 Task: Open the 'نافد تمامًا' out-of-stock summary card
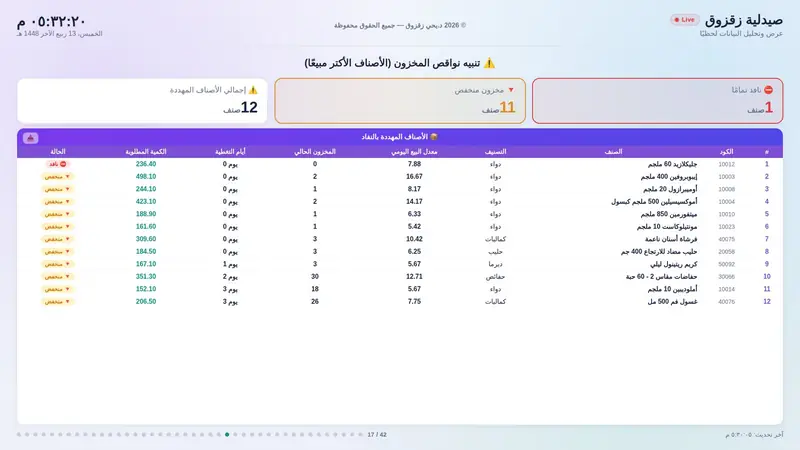[x=657, y=101]
